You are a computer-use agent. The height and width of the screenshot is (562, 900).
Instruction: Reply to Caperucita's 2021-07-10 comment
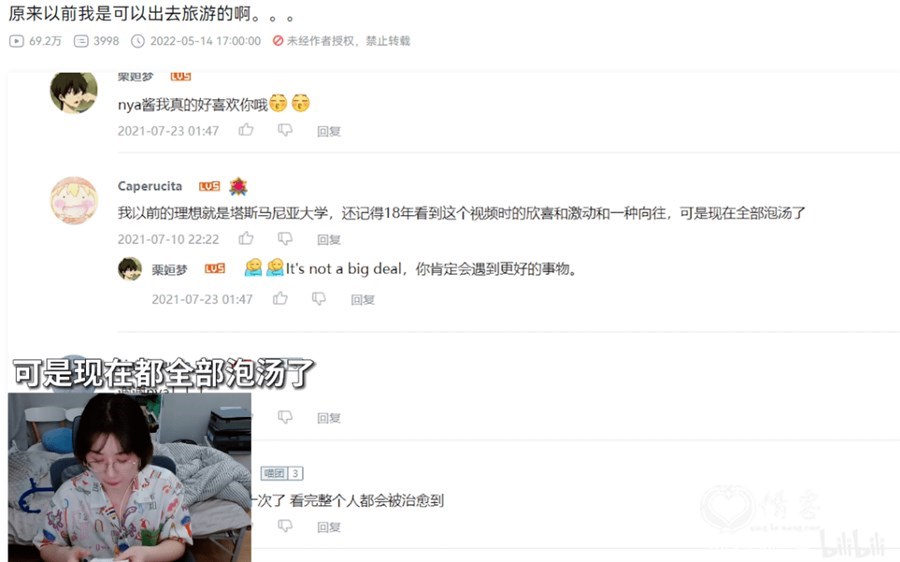tap(329, 239)
